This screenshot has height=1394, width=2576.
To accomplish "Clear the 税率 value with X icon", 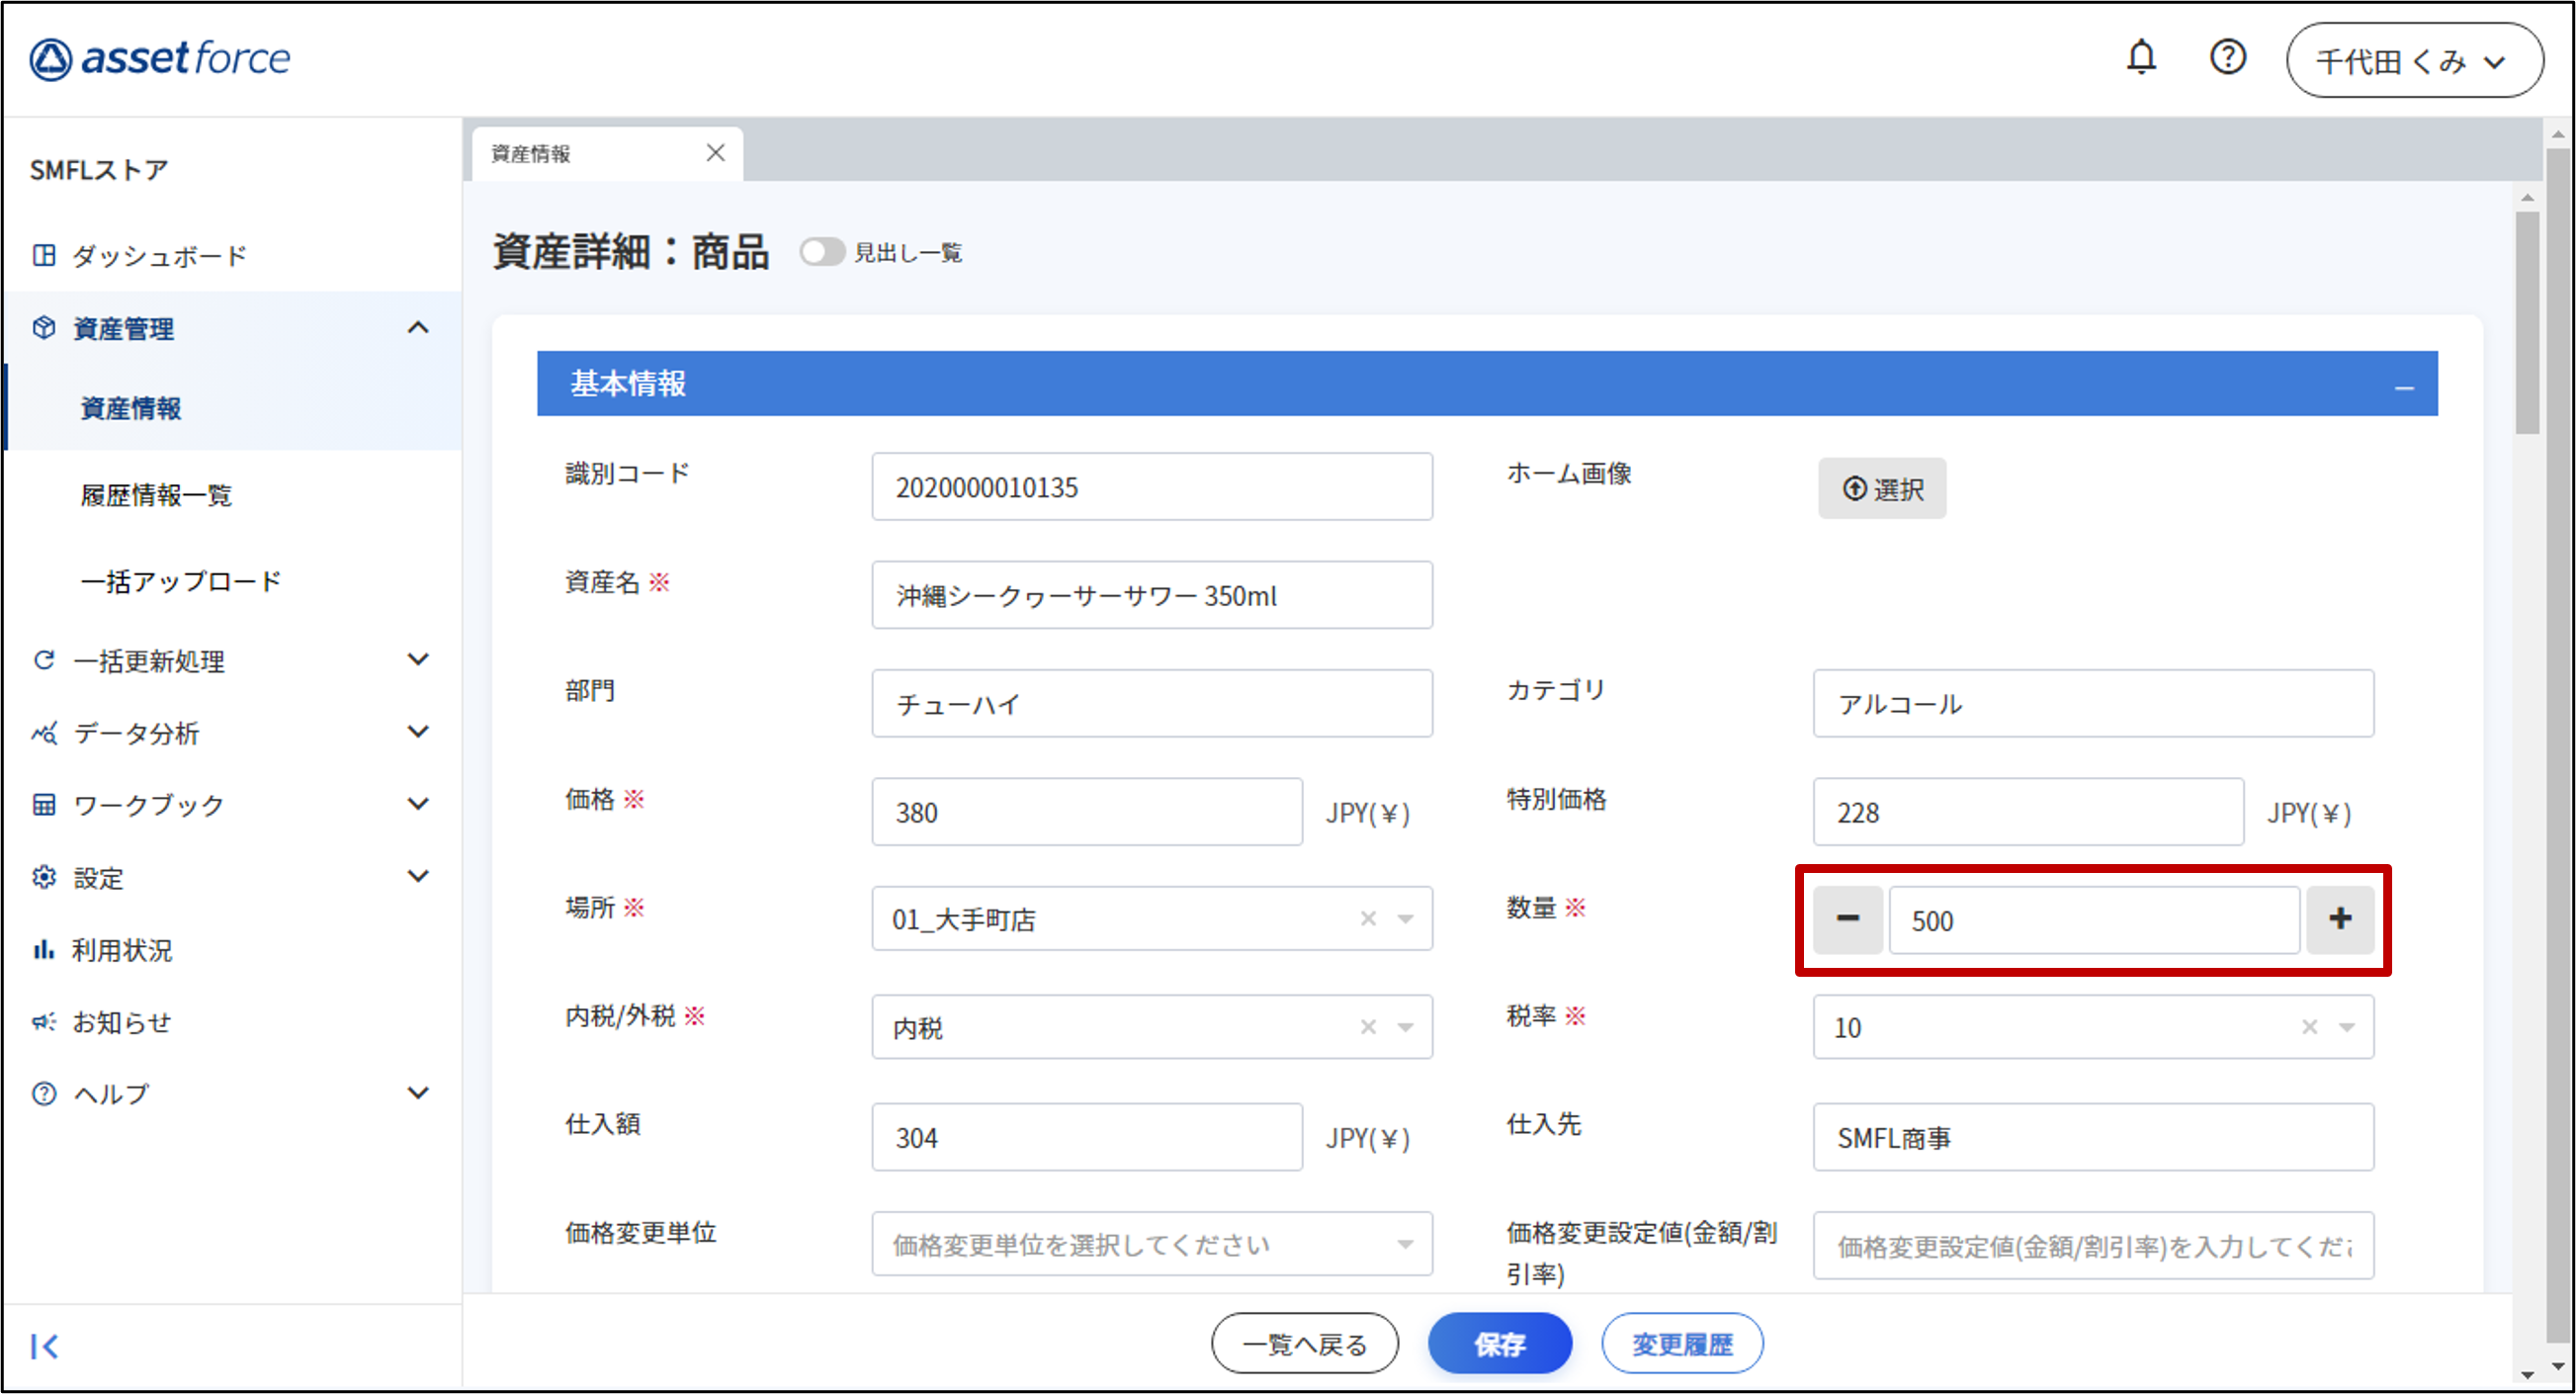I will pyautogui.click(x=2309, y=1027).
